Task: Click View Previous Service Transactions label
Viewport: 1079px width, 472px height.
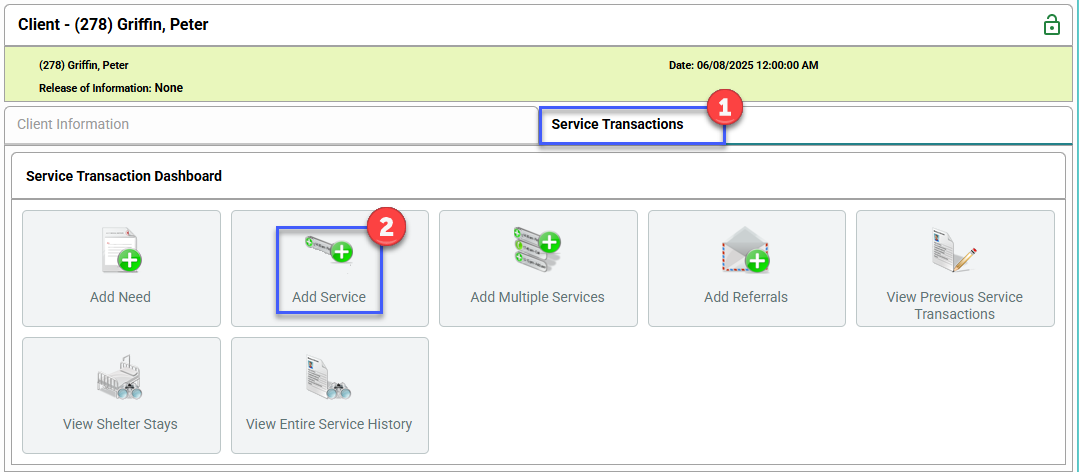Action: pyautogui.click(x=955, y=305)
